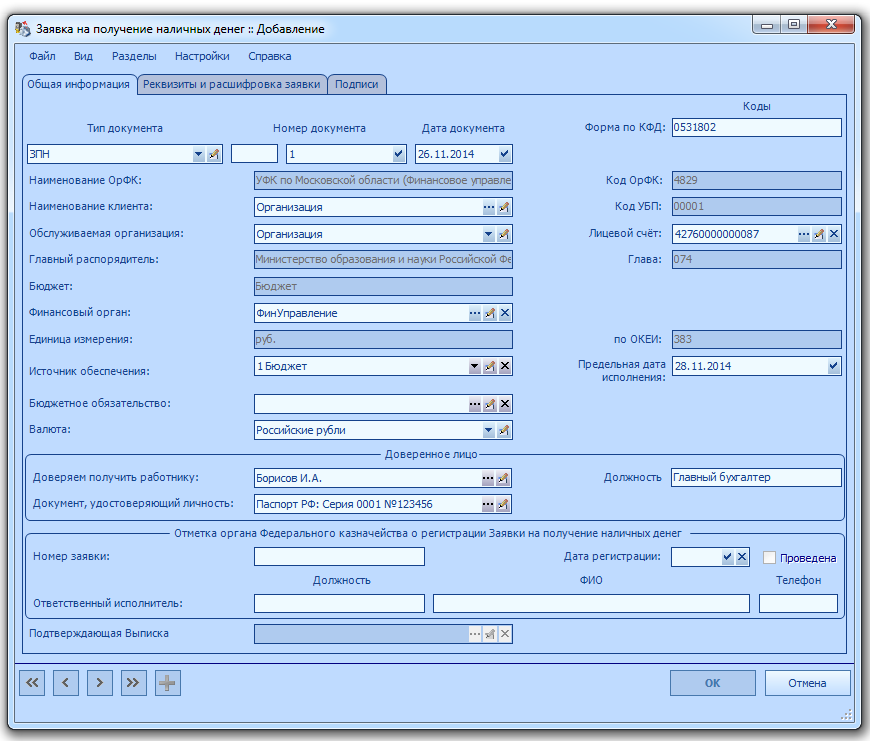Expand the Валюта dropdown
The image size is (870, 741).
[488, 430]
